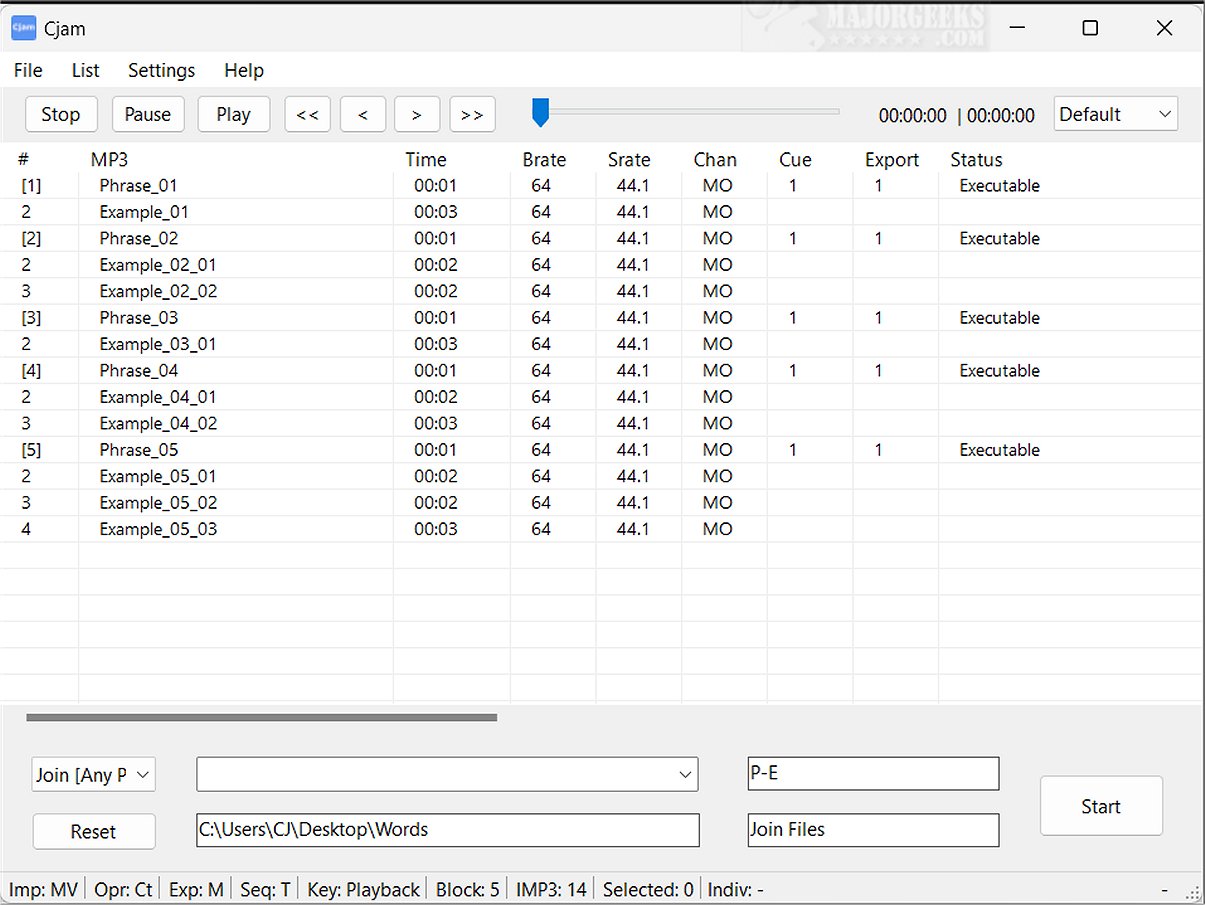1205x905 pixels.
Task: Click the Reset button
Action: click(93, 831)
